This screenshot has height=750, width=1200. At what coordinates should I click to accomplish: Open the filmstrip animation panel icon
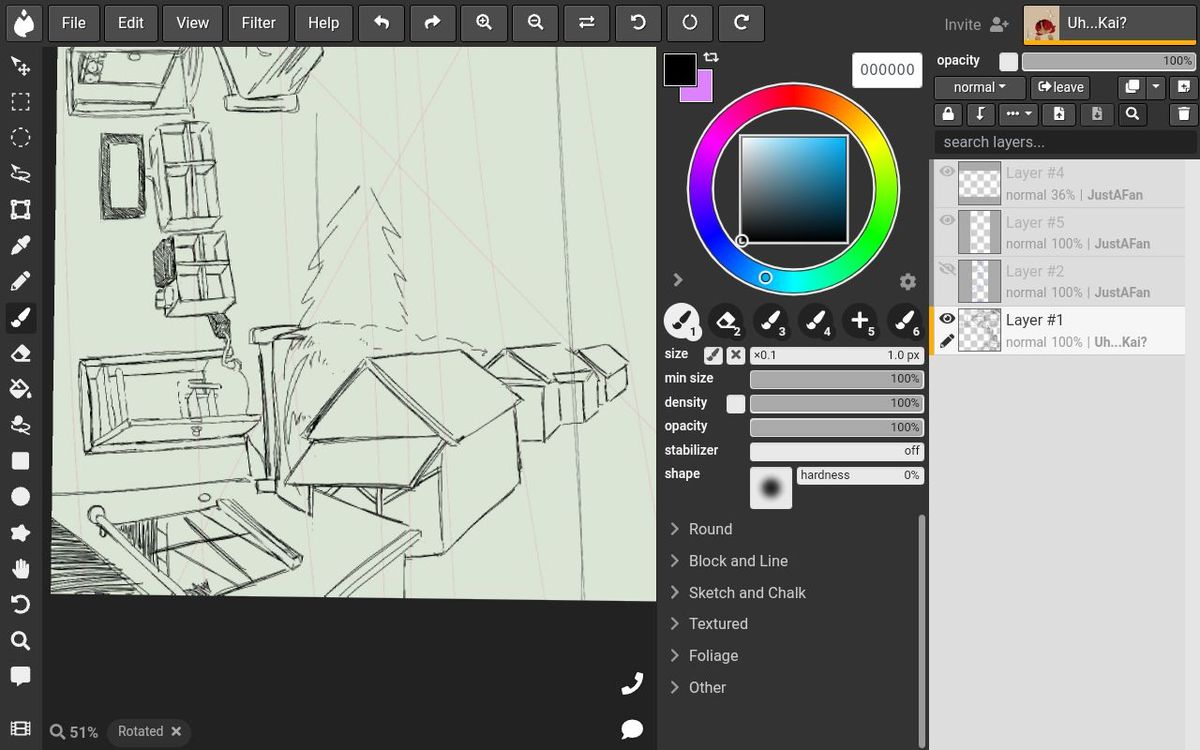point(20,730)
